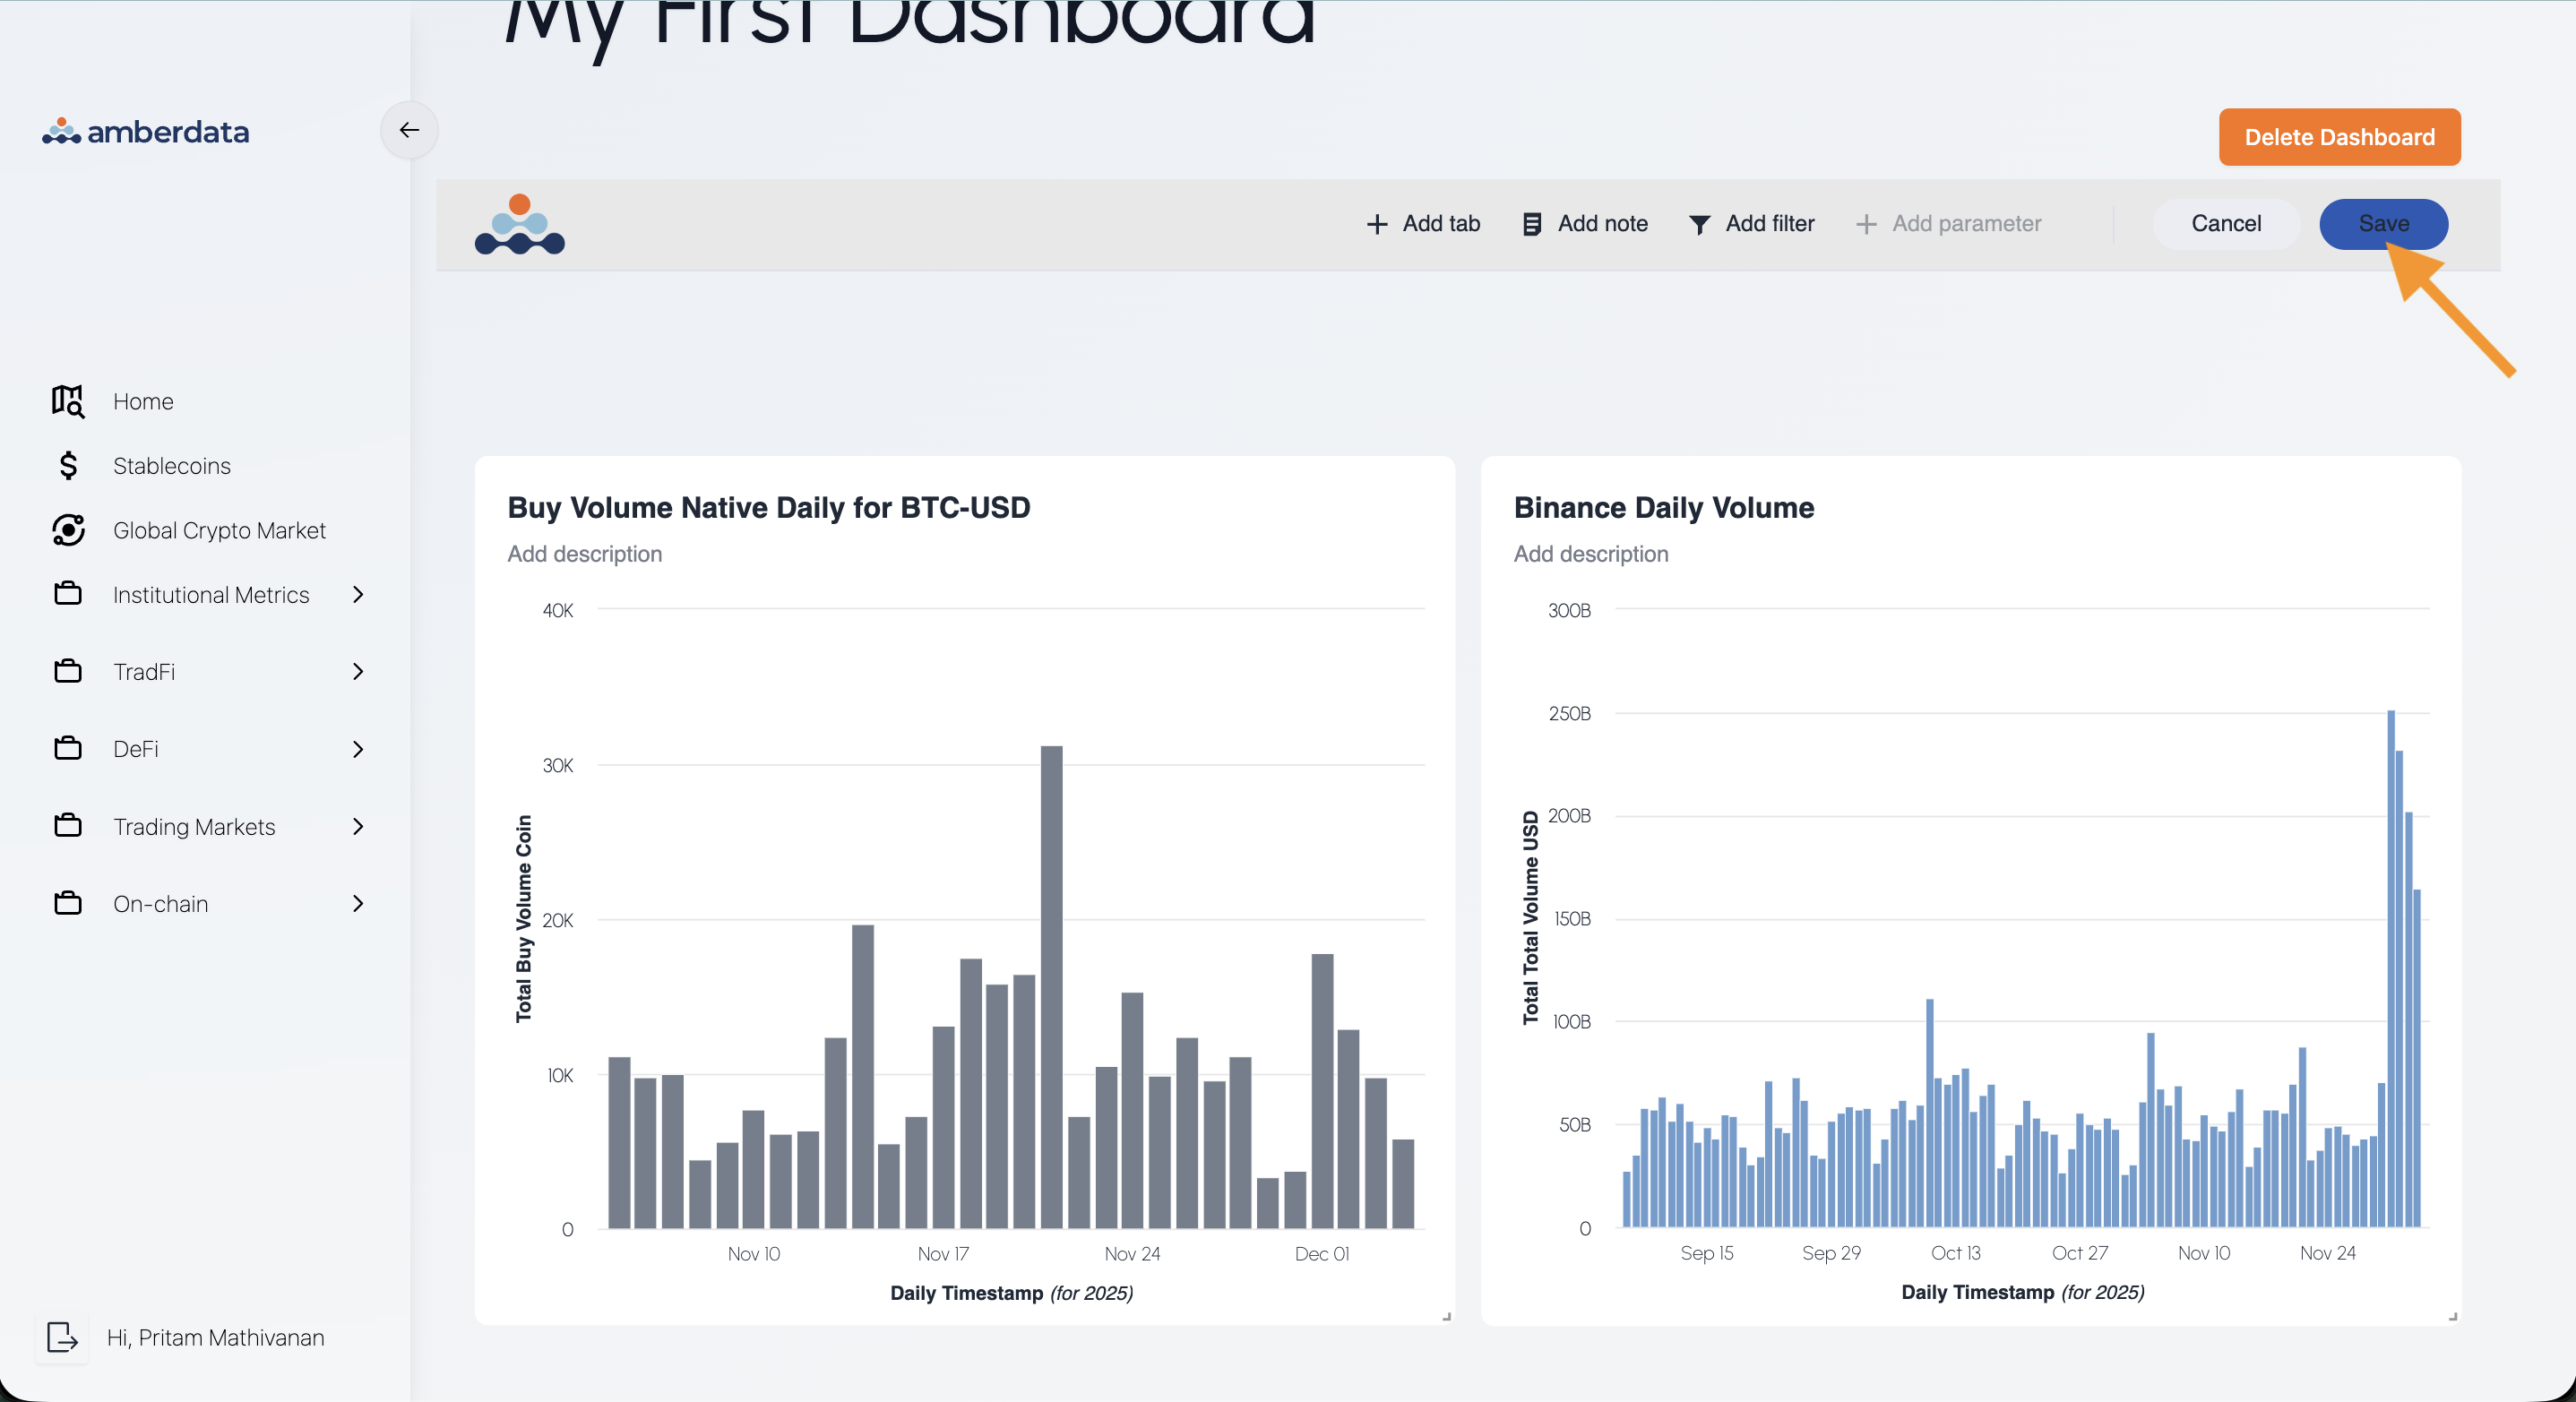Expand the Institutional Metrics chevron

coord(358,595)
